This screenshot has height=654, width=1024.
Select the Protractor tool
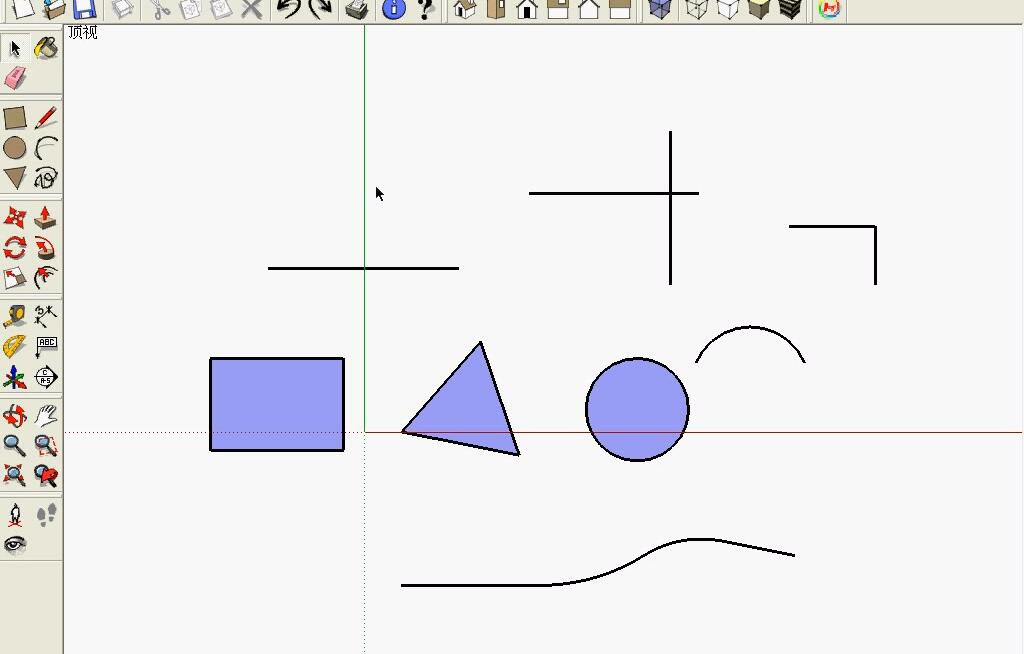pos(15,347)
